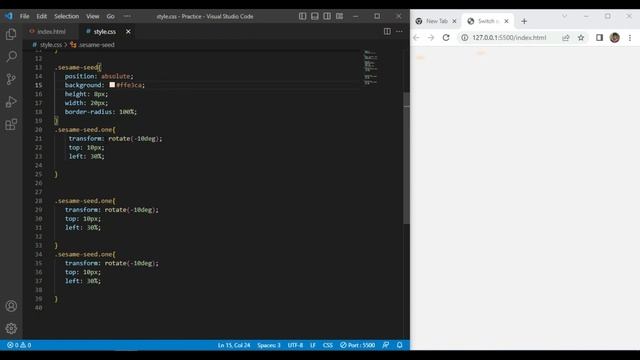Click the Chrome address bar URL
Screen dimensions: 640x360
click(509, 38)
